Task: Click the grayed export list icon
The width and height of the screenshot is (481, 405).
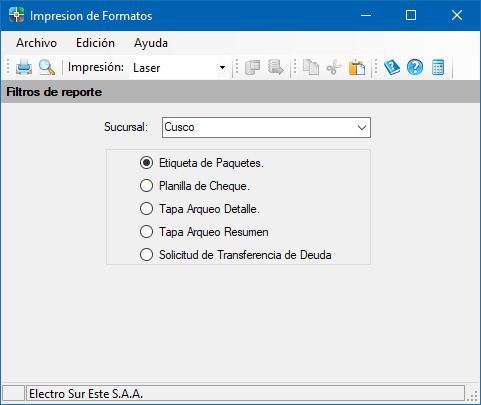Action: (x=276, y=67)
